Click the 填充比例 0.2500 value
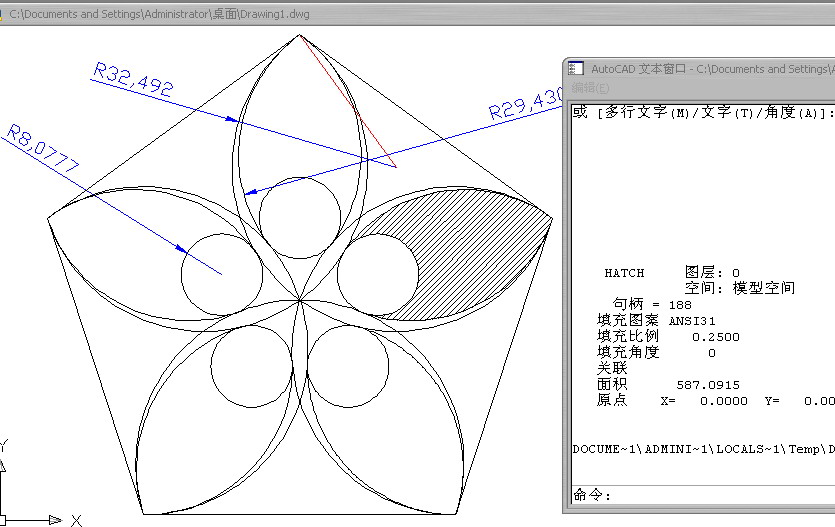 716,337
